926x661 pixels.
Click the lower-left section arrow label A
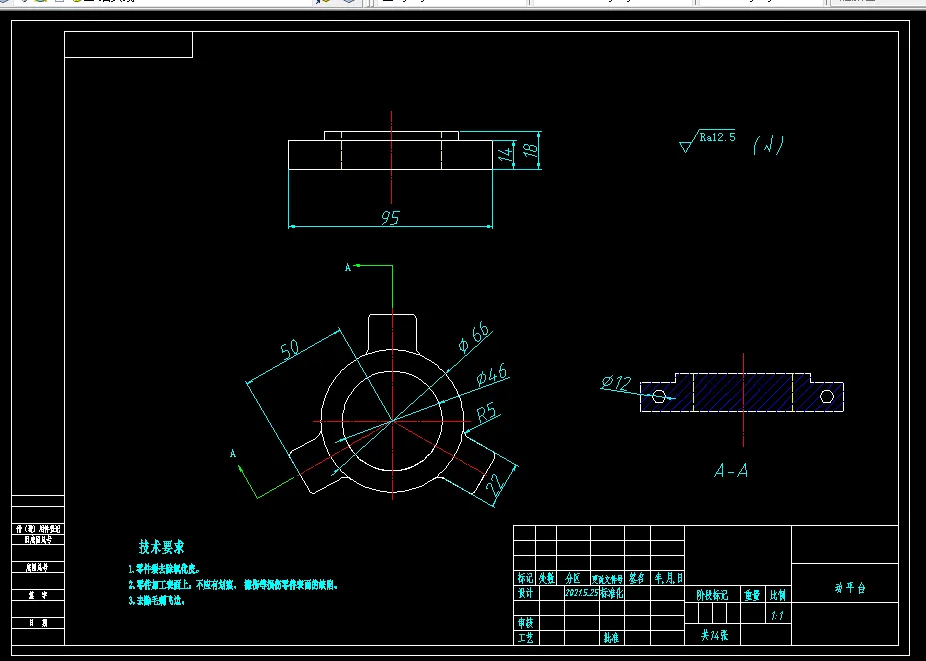point(233,454)
